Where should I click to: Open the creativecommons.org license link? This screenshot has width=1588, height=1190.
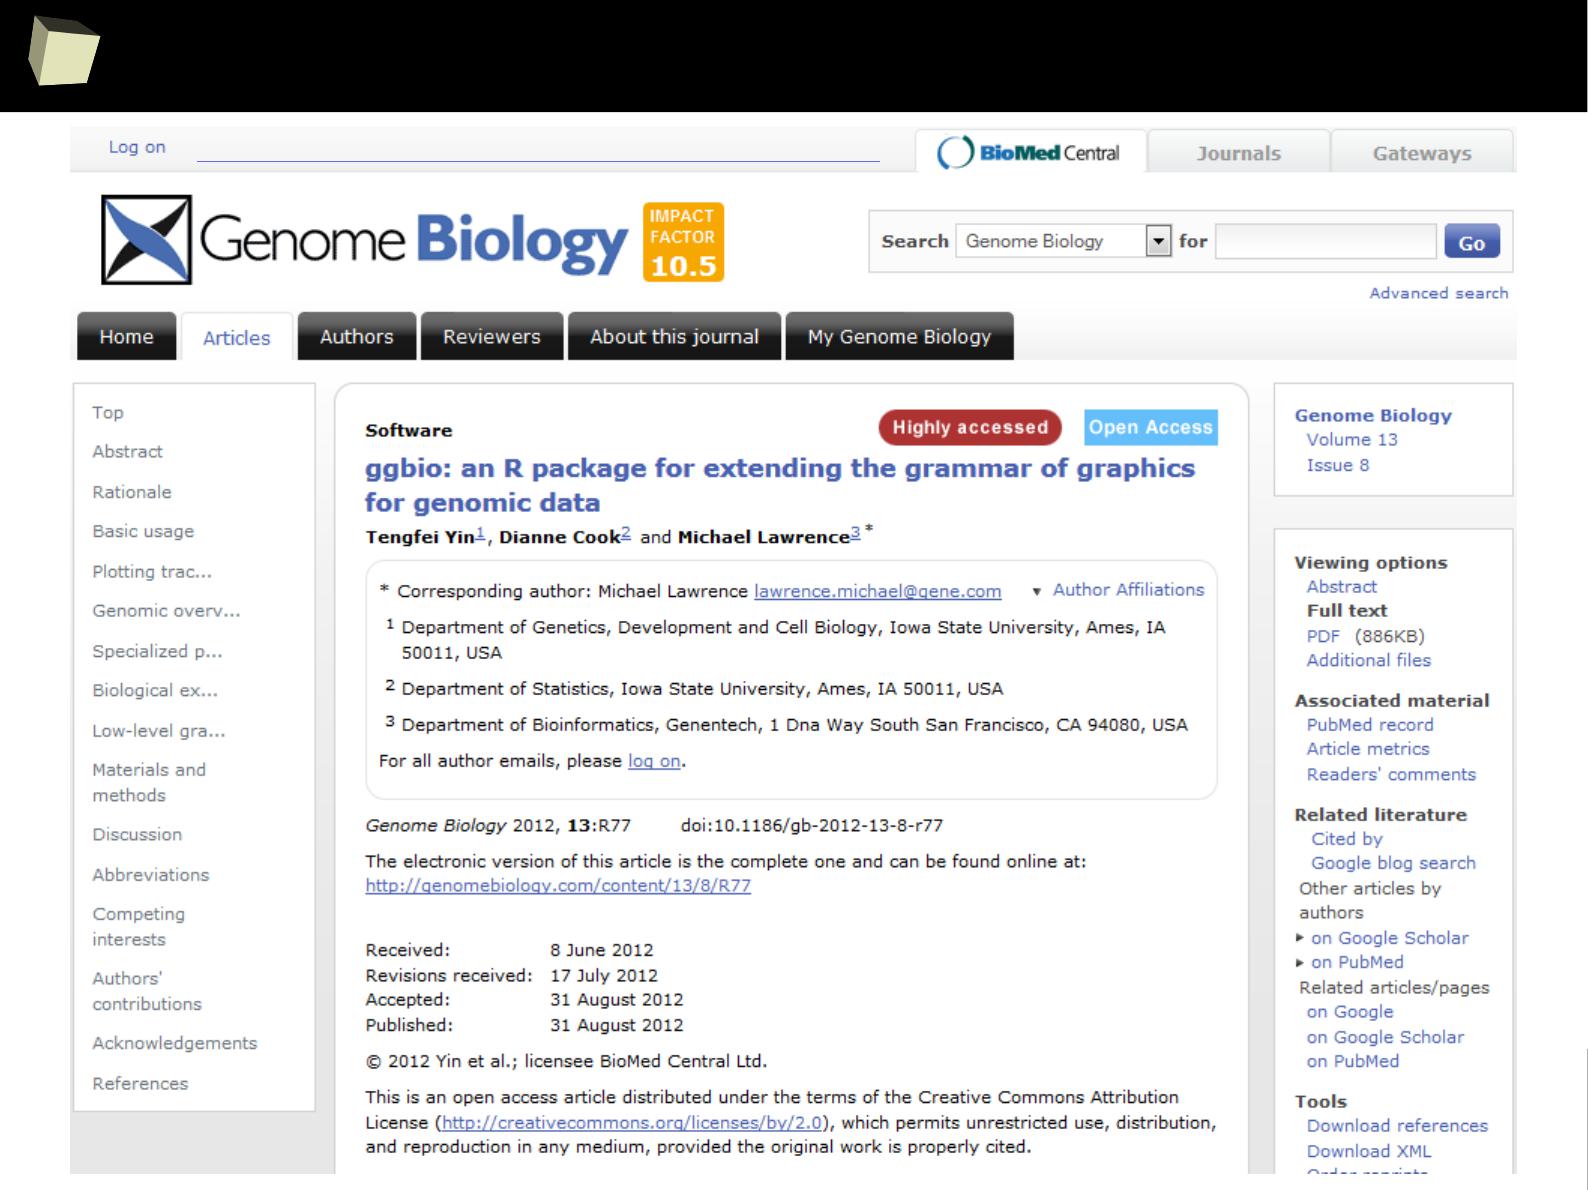tap(632, 1123)
